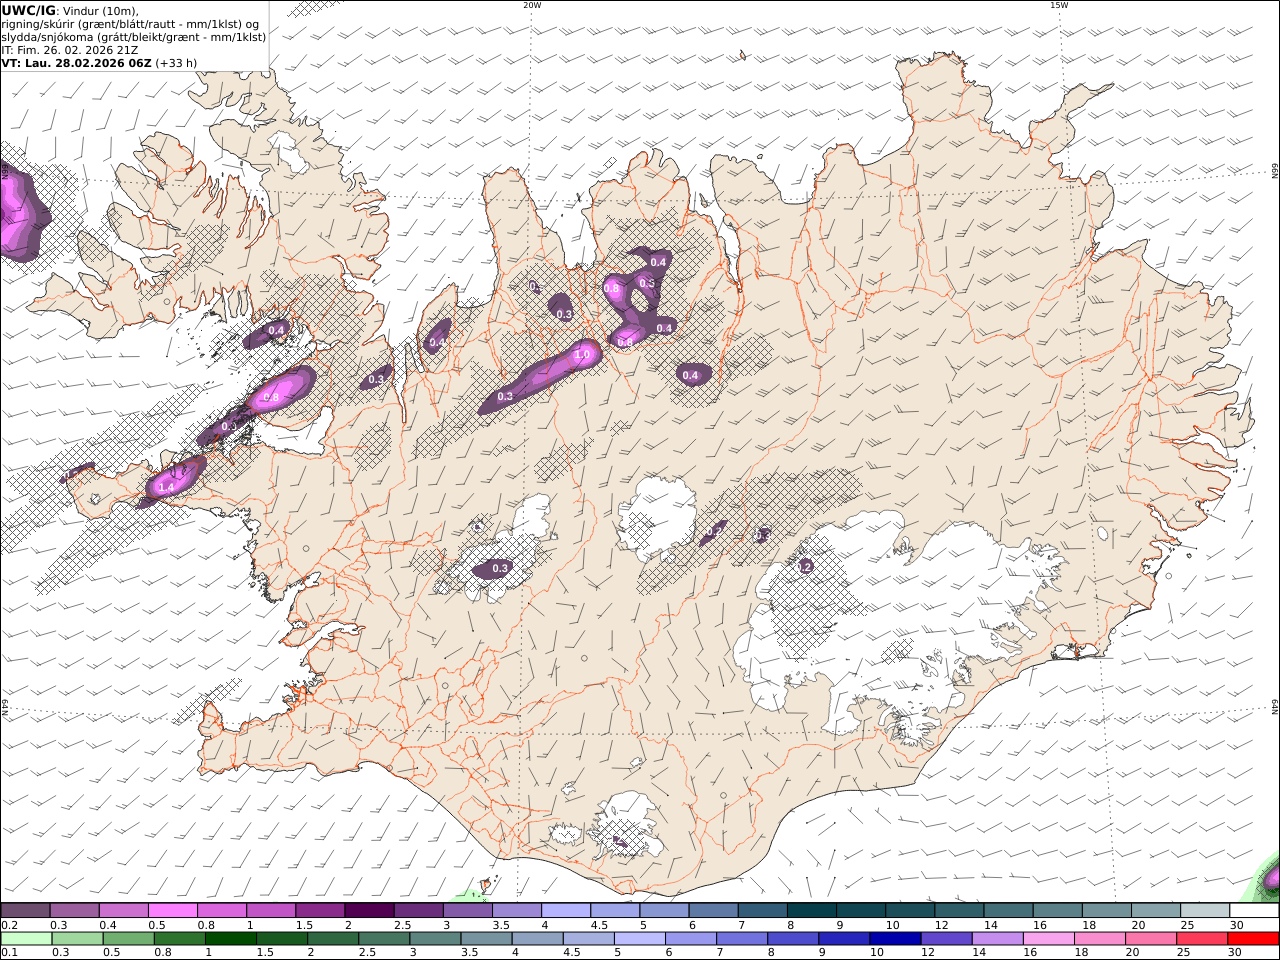Select the bright pink 0.5 swatch in upper legend
1280x960 pixels.
pyautogui.click(x=172, y=911)
